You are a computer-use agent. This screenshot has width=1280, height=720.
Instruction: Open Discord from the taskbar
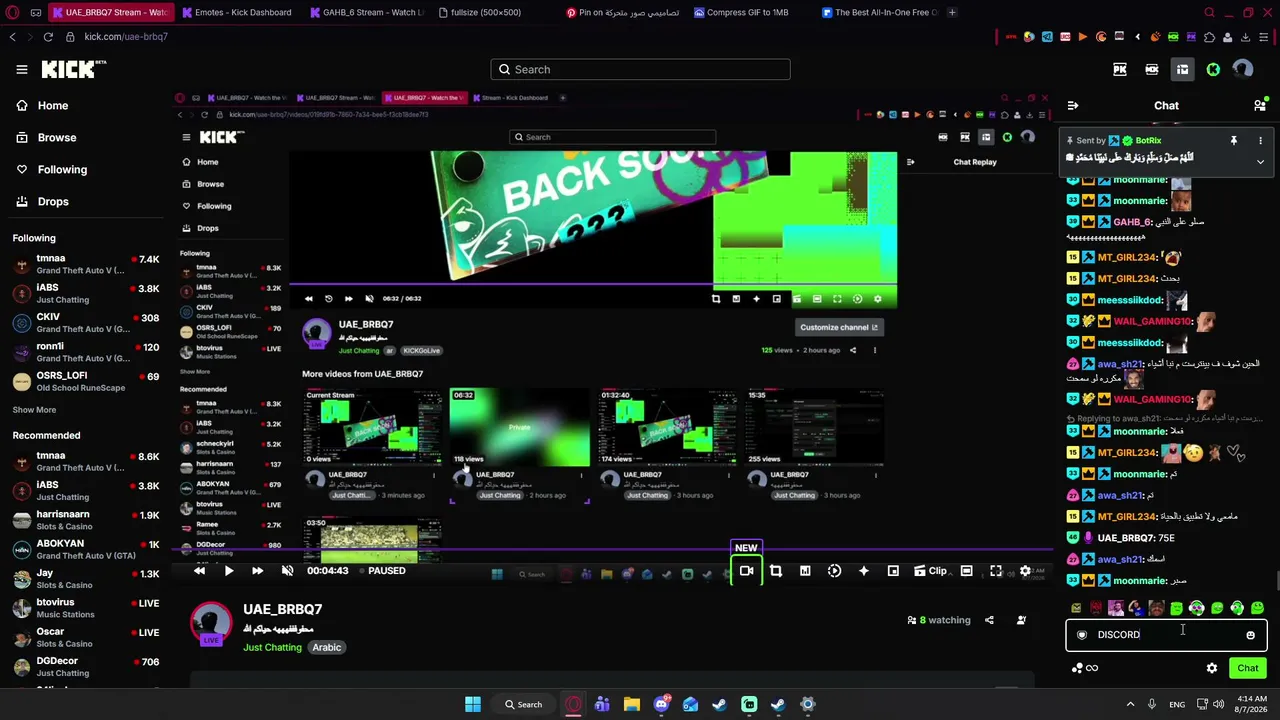tap(661, 705)
